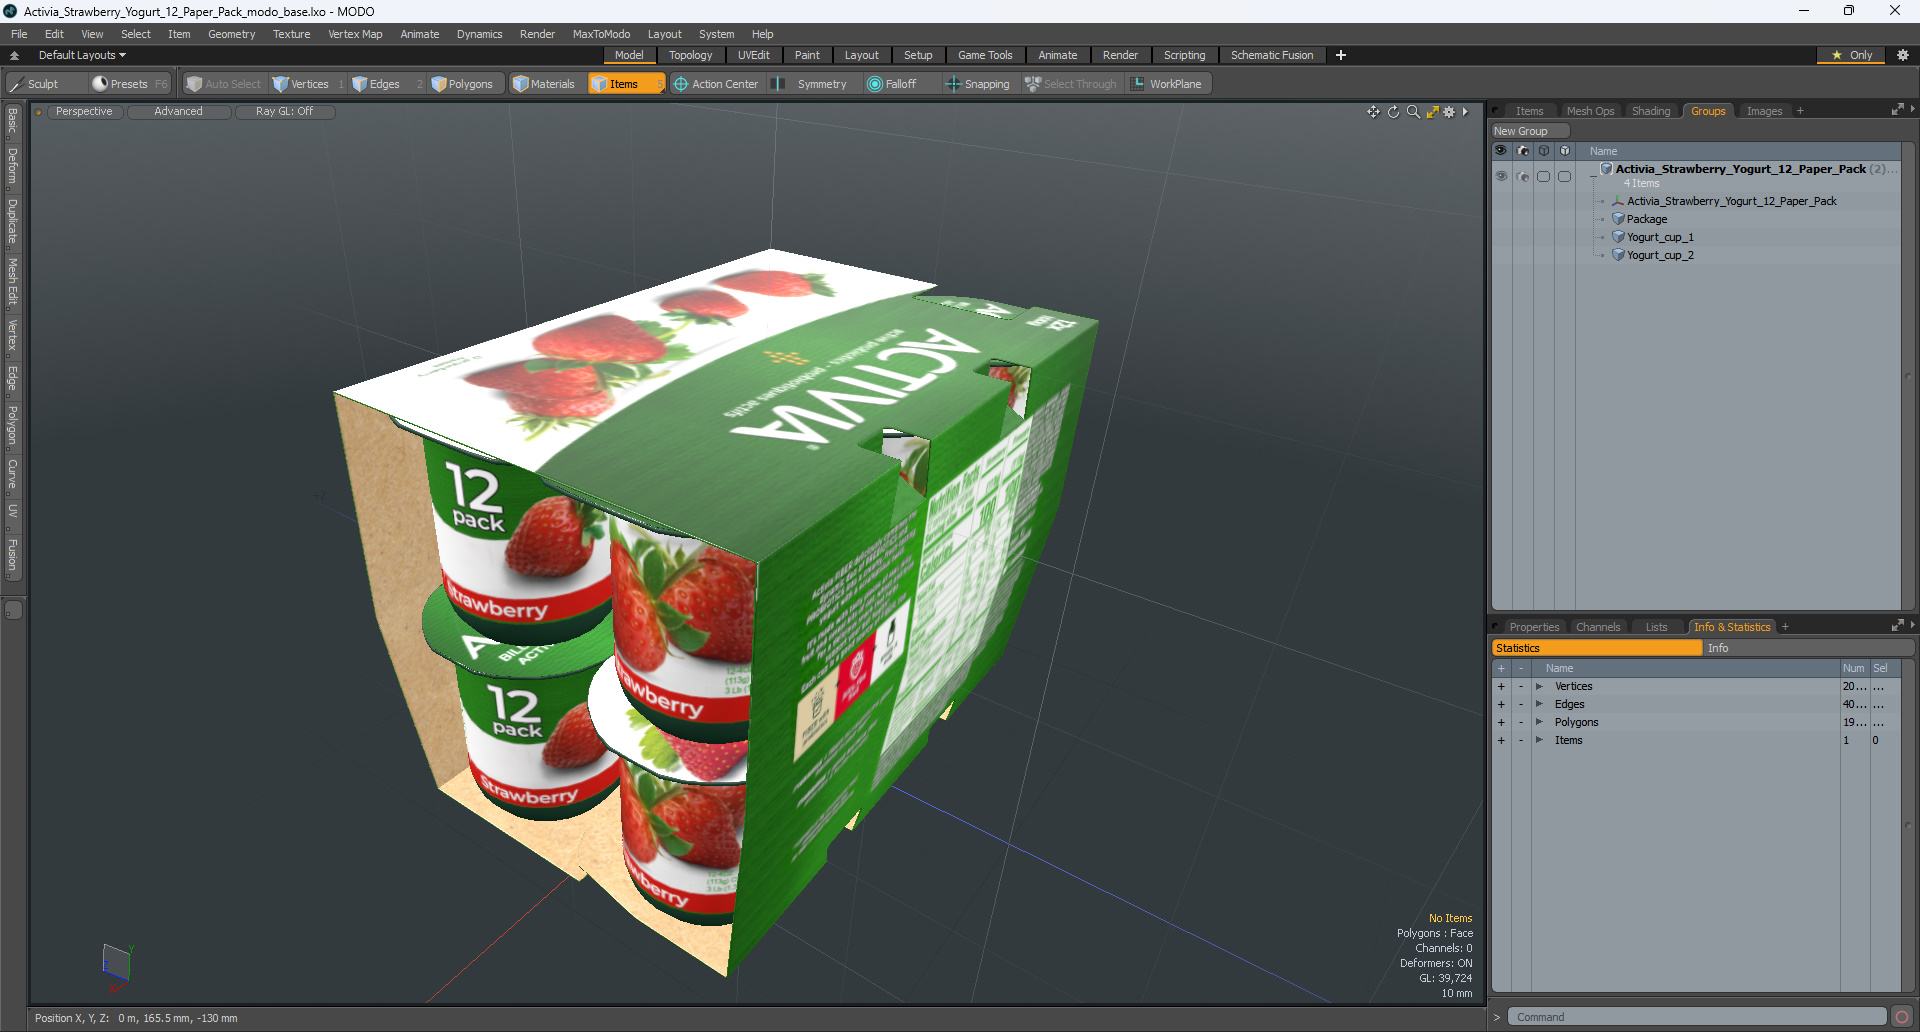Open the Texture menu
The image size is (1920, 1032).
291,34
